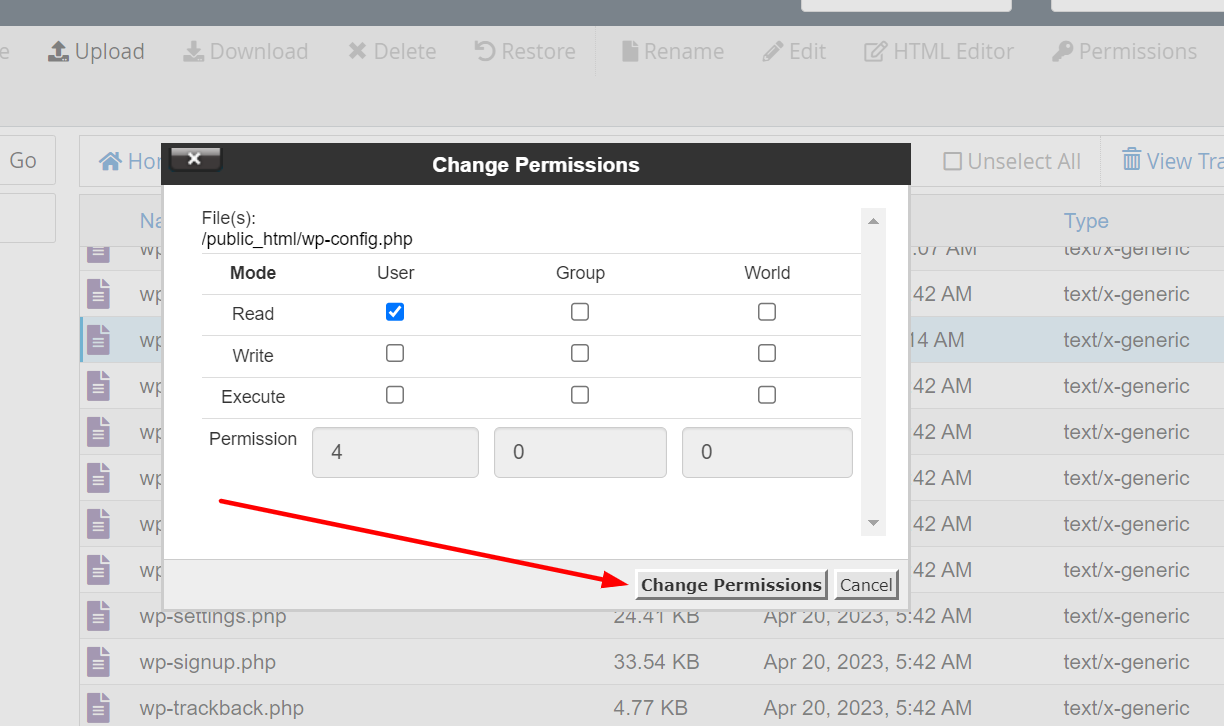Click the Permissions toolbar icon
Viewport: 1224px width, 726px height.
(1124, 51)
